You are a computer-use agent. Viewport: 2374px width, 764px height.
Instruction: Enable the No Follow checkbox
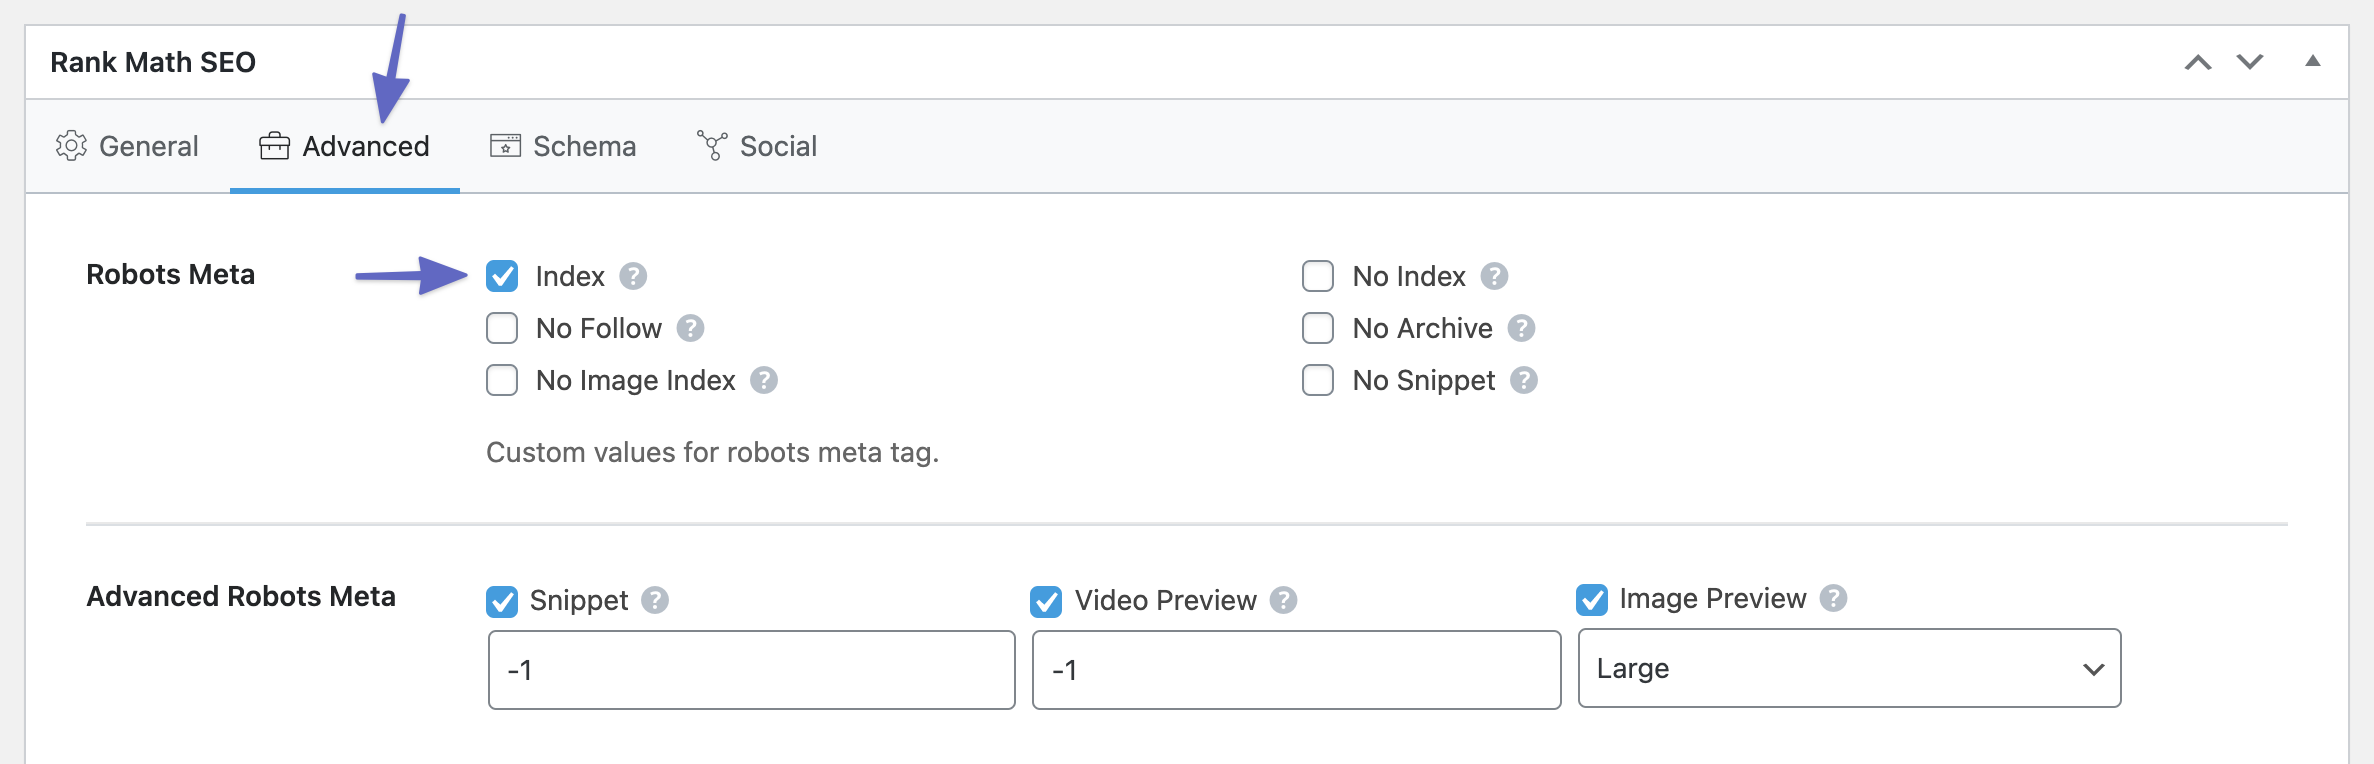[502, 328]
